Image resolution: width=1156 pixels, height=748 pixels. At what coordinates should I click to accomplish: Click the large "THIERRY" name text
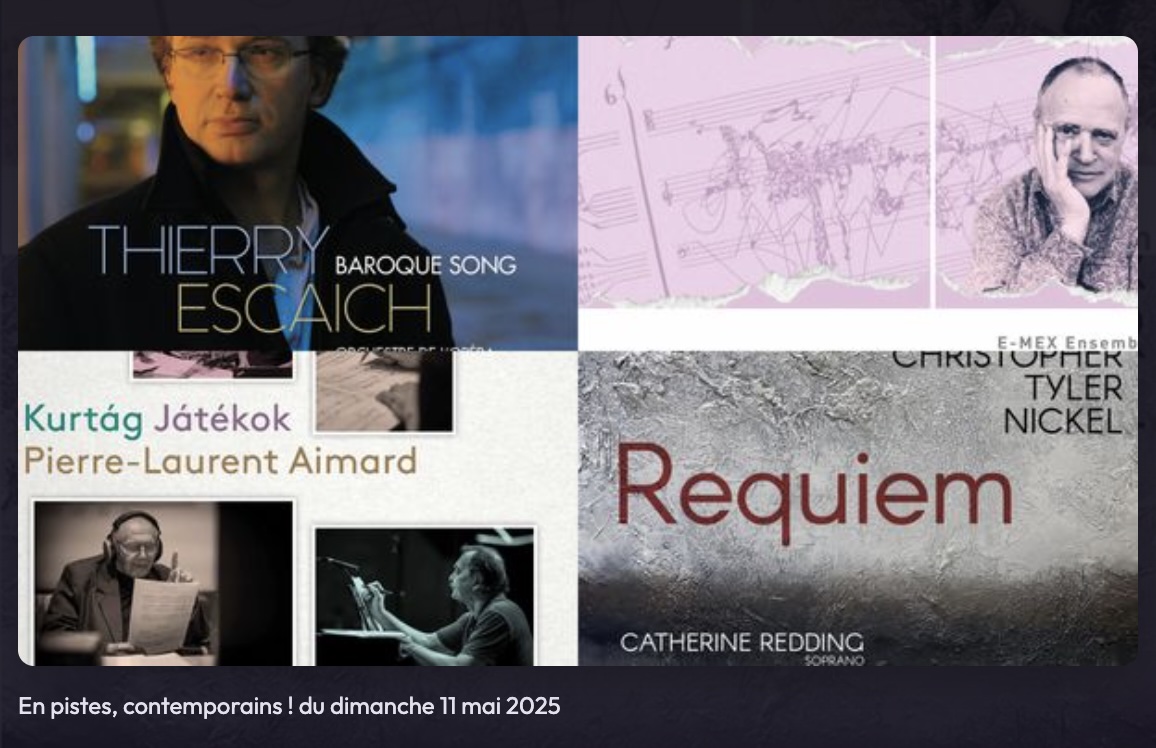(208, 251)
